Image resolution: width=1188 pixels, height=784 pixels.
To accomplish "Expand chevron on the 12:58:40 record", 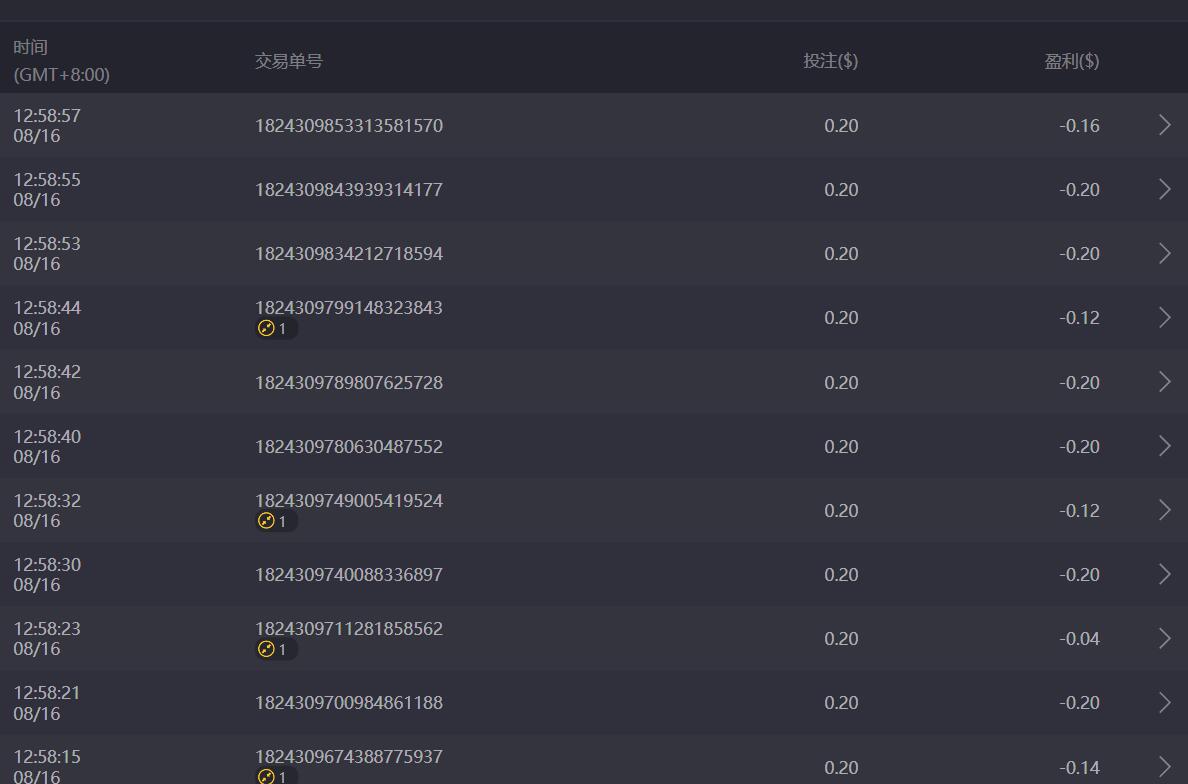I will [1164, 446].
